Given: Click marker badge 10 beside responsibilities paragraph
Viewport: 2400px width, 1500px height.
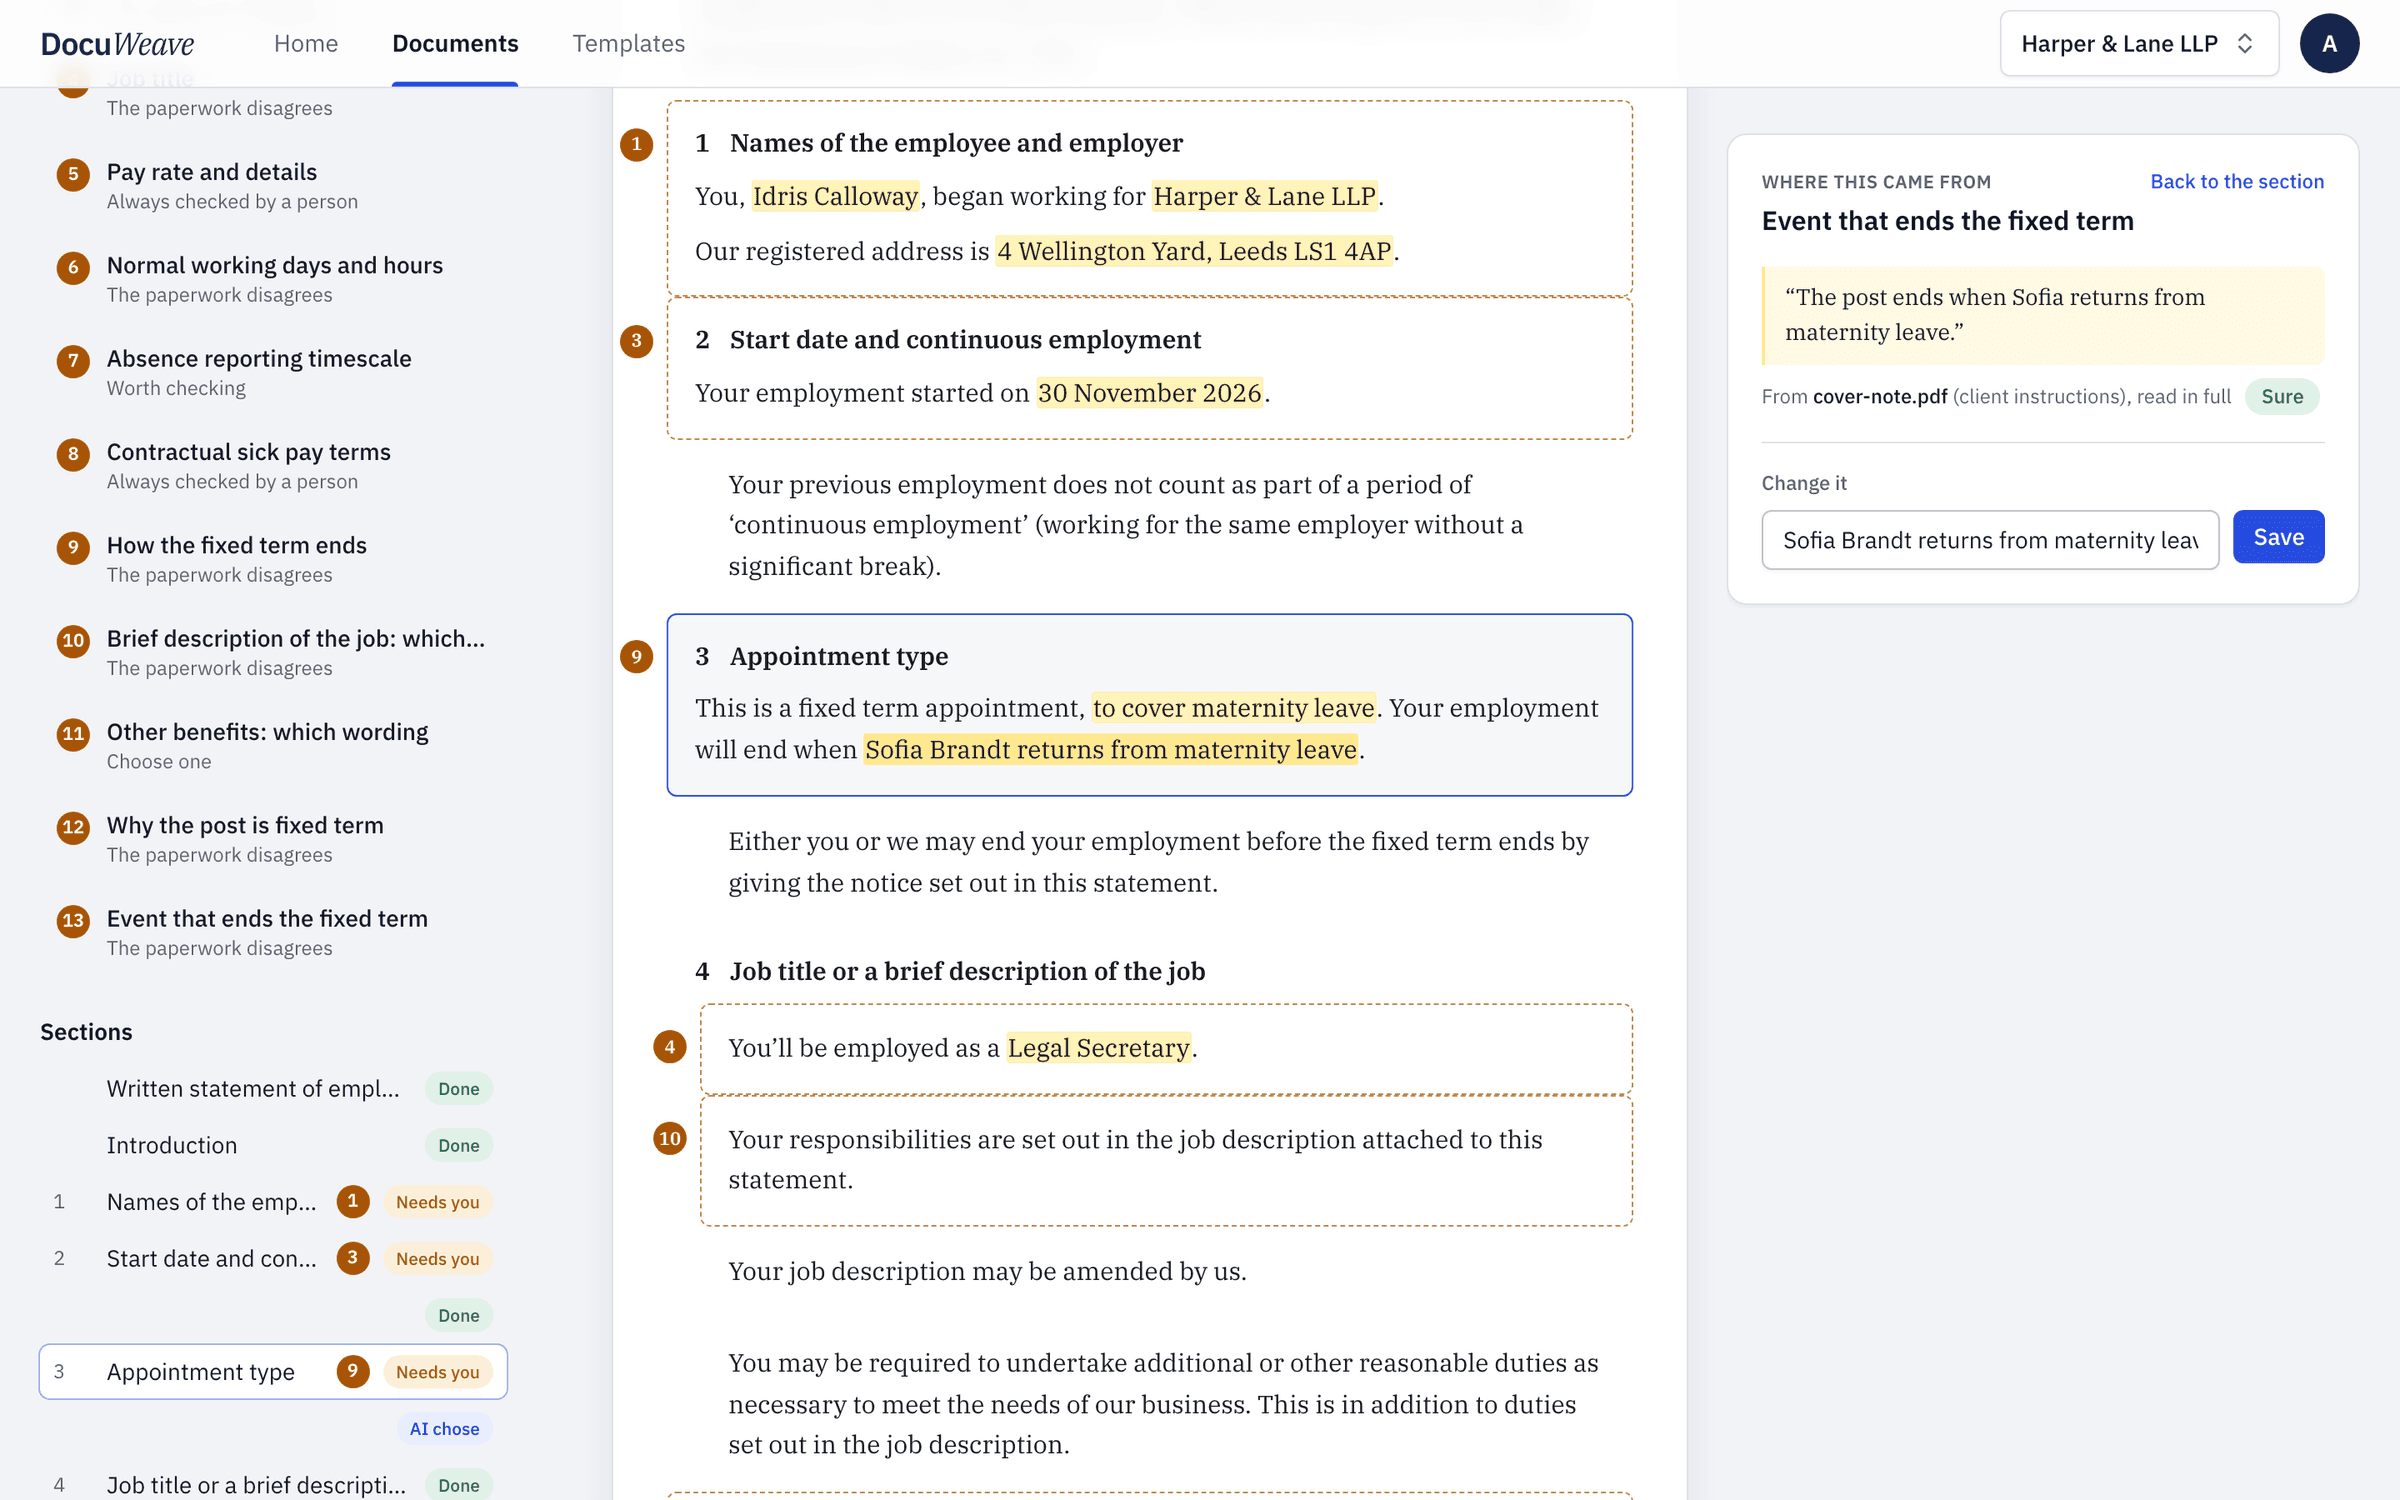Looking at the screenshot, I should (x=669, y=1138).
